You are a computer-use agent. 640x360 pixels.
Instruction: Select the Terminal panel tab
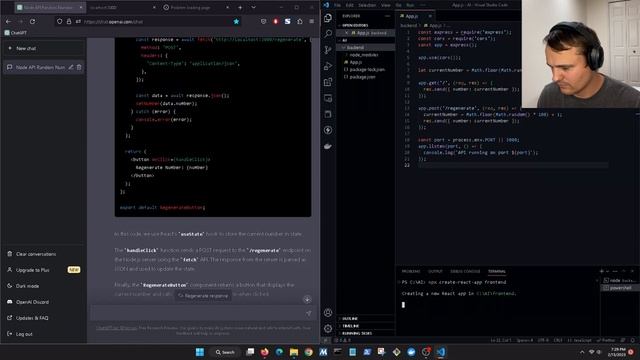click(x=496, y=271)
